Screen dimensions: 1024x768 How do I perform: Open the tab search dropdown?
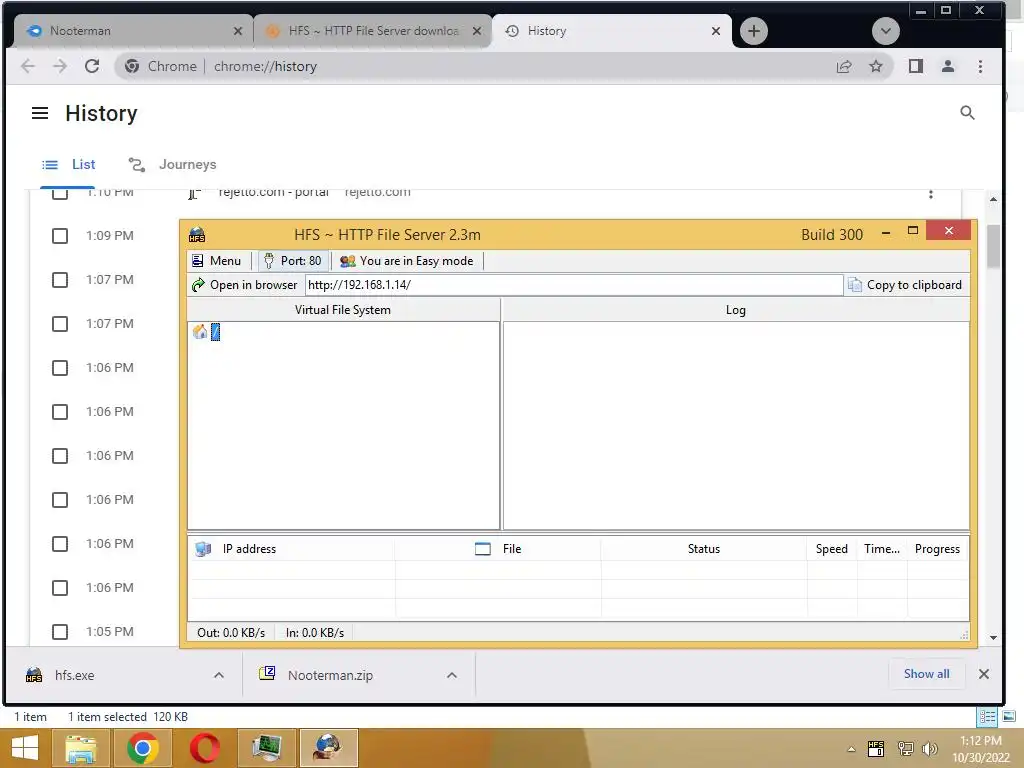click(x=886, y=31)
